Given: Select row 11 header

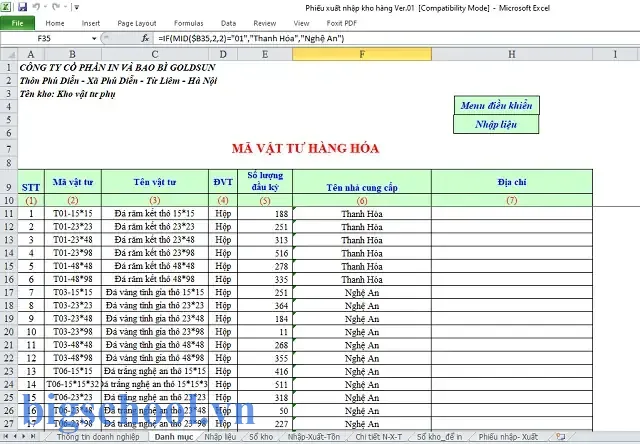Looking at the screenshot, I should (x=9, y=213).
